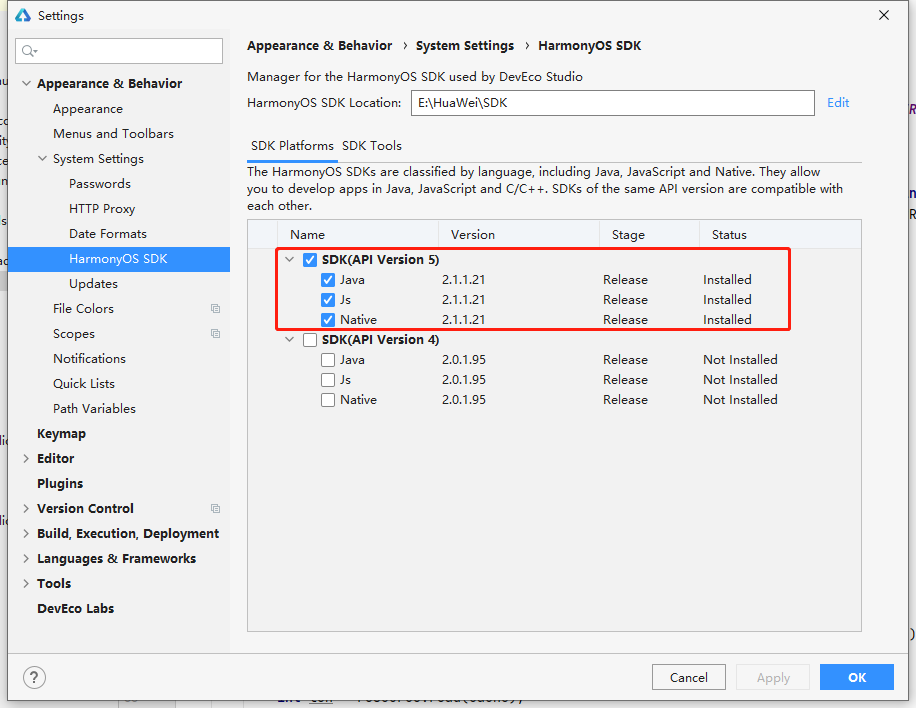Expand Languages & Frameworks section

click(26, 558)
